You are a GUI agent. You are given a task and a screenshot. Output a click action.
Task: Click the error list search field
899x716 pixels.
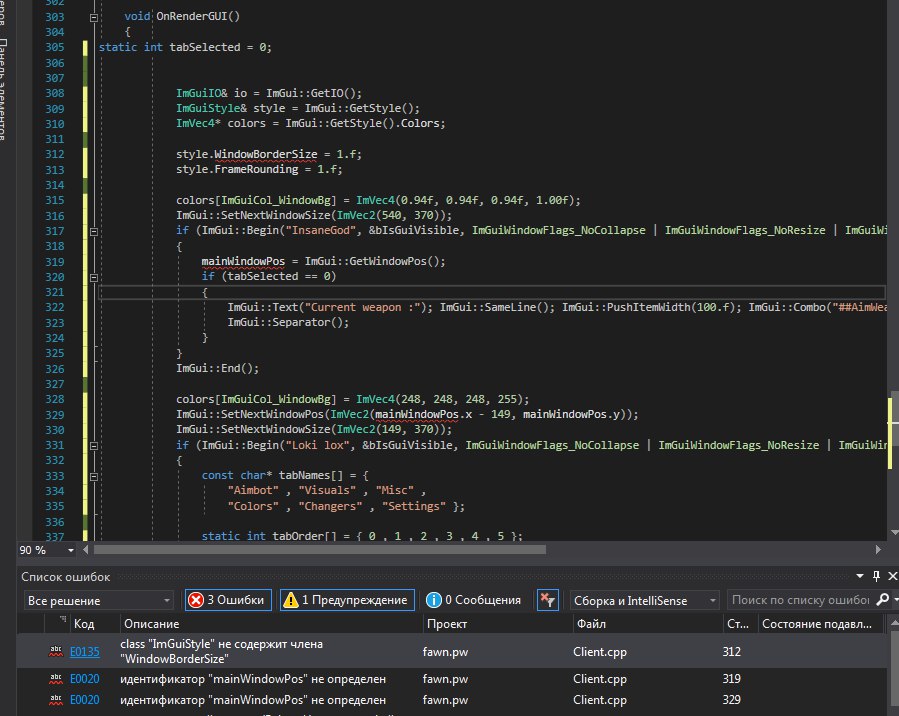pyautogui.click(x=798, y=600)
